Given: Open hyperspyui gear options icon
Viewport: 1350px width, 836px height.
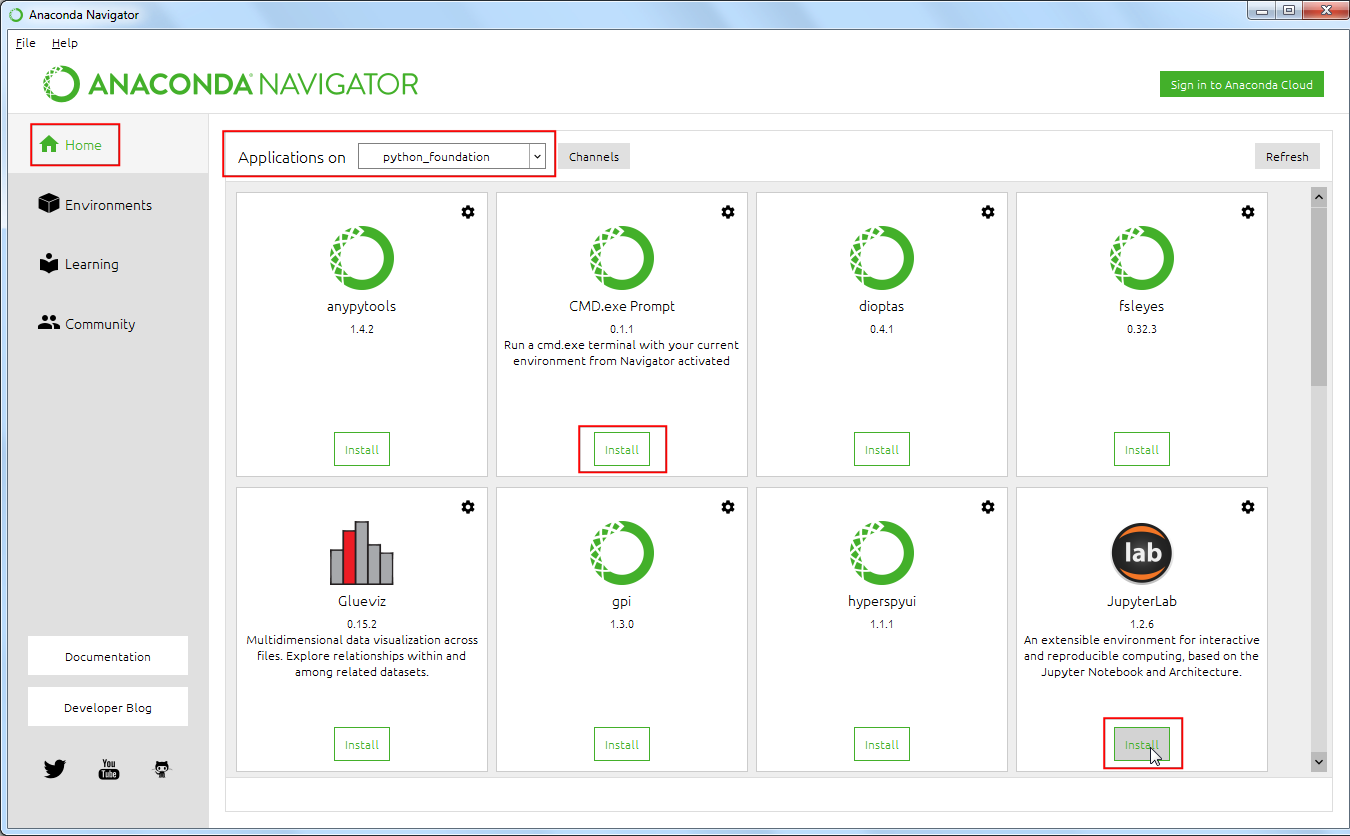Looking at the screenshot, I should coord(988,507).
